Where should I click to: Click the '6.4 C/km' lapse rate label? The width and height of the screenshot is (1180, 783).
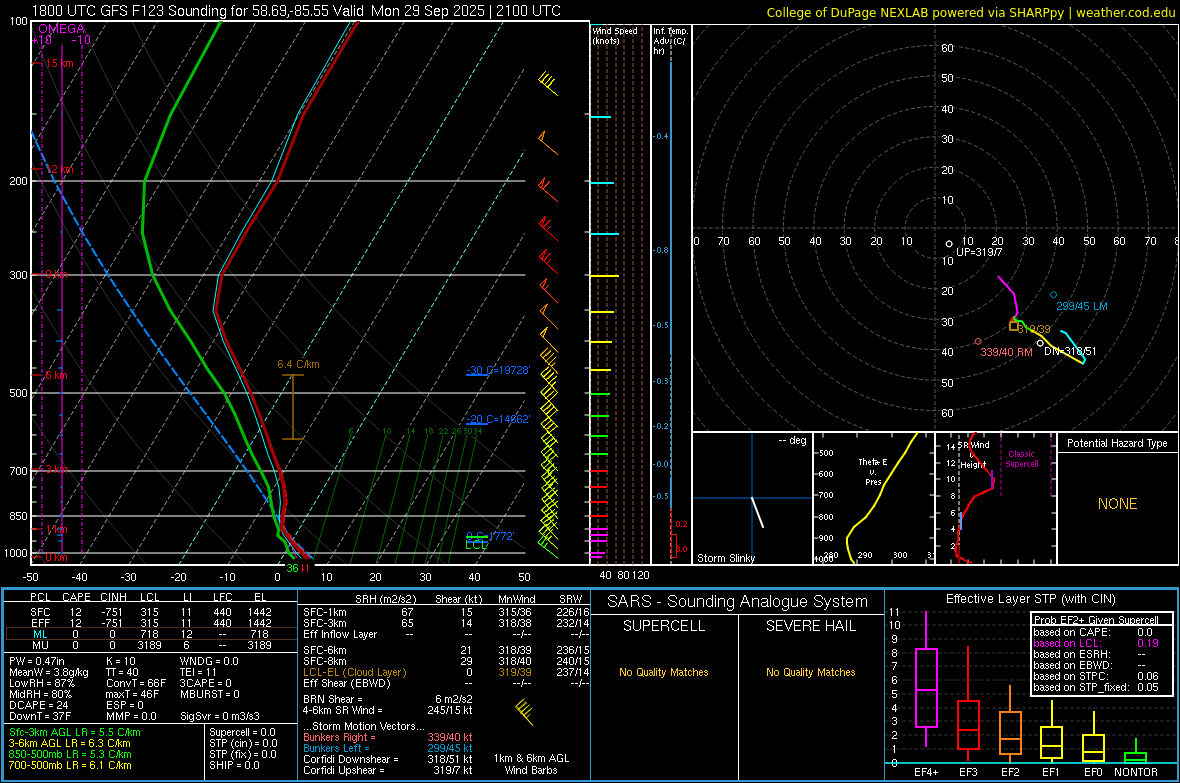click(298, 364)
